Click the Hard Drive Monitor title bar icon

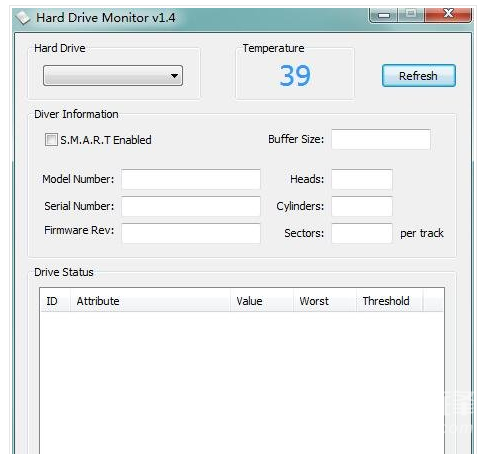tap(23, 18)
